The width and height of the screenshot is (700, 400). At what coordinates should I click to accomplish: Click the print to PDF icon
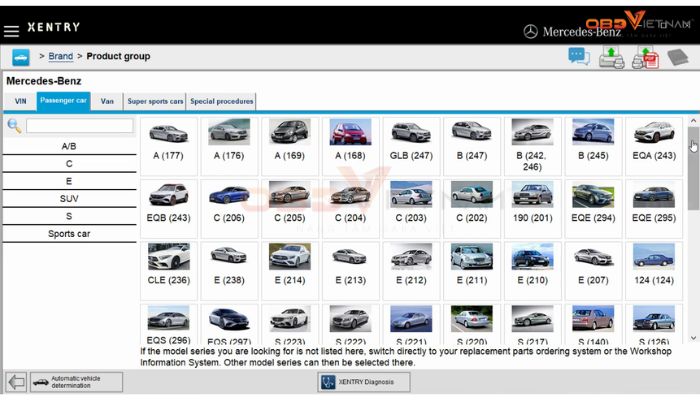[646, 57]
